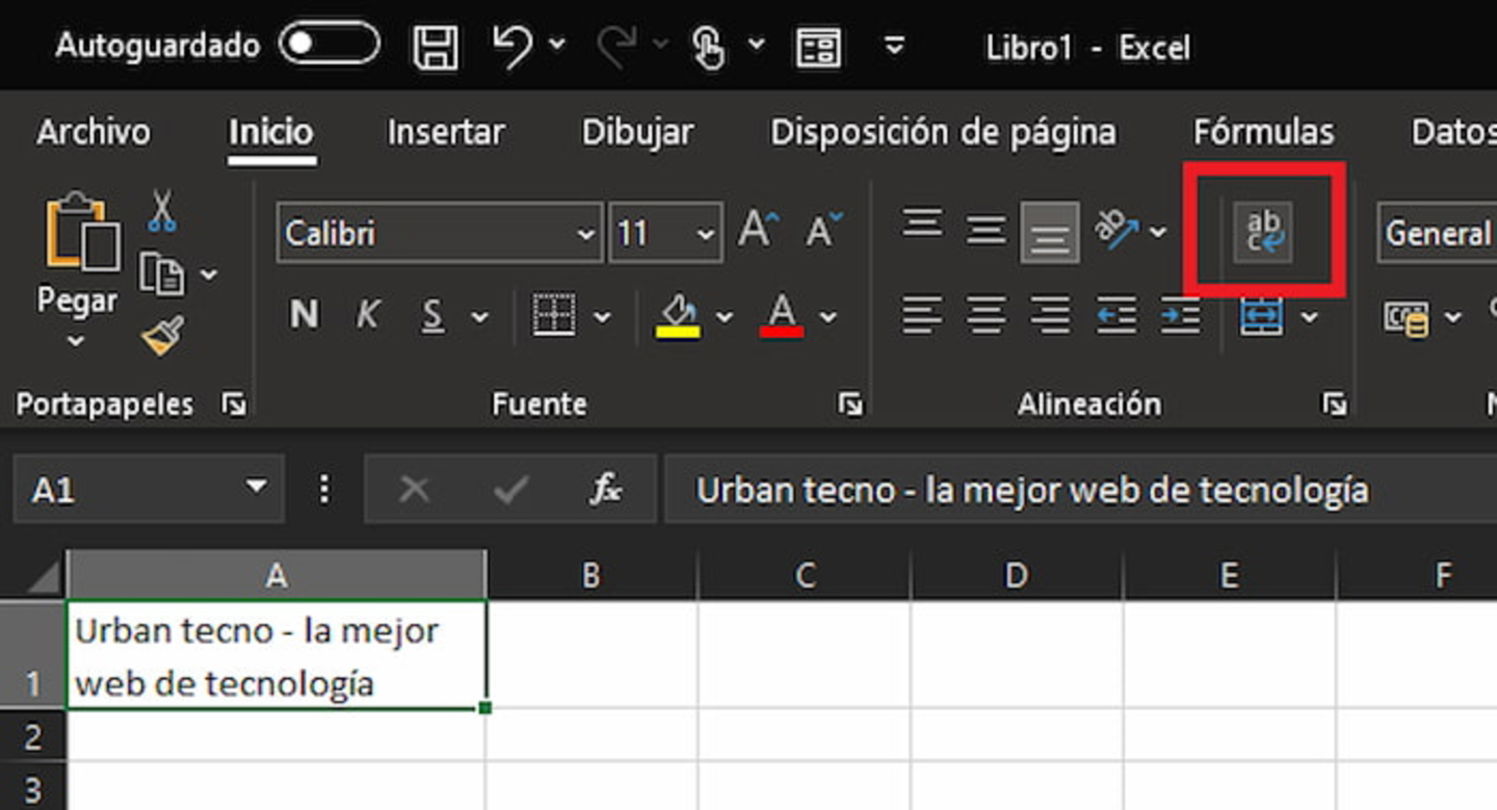
Task: Toggle underline S formatting
Action: pyautogui.click(x=432, y=316)
